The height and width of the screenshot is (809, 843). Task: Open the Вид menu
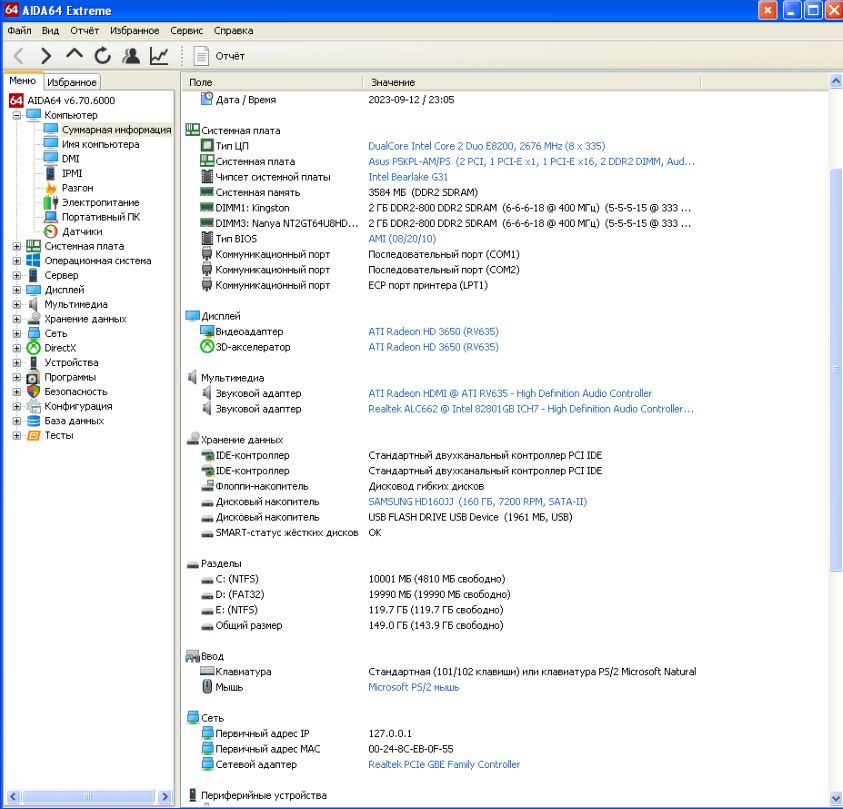[51, 31]
